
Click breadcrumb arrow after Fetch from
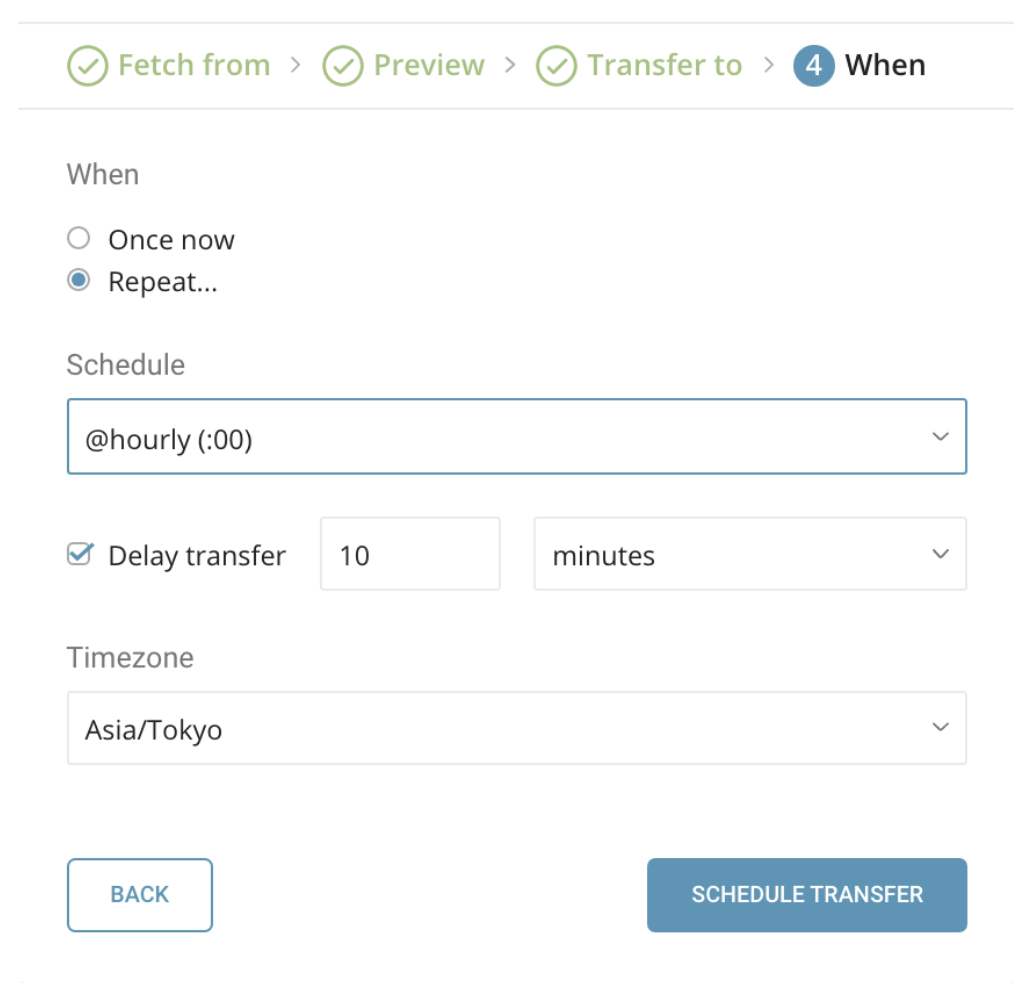tap(296, 66)
